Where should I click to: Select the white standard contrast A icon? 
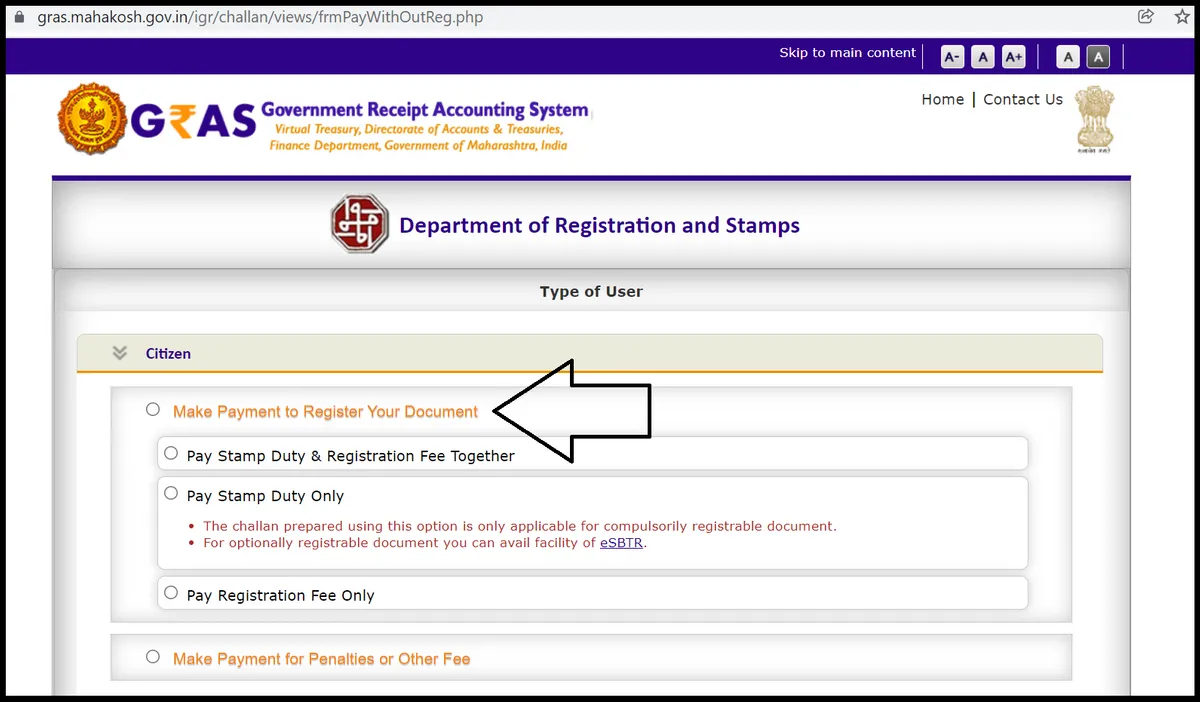pos(1068,57)
